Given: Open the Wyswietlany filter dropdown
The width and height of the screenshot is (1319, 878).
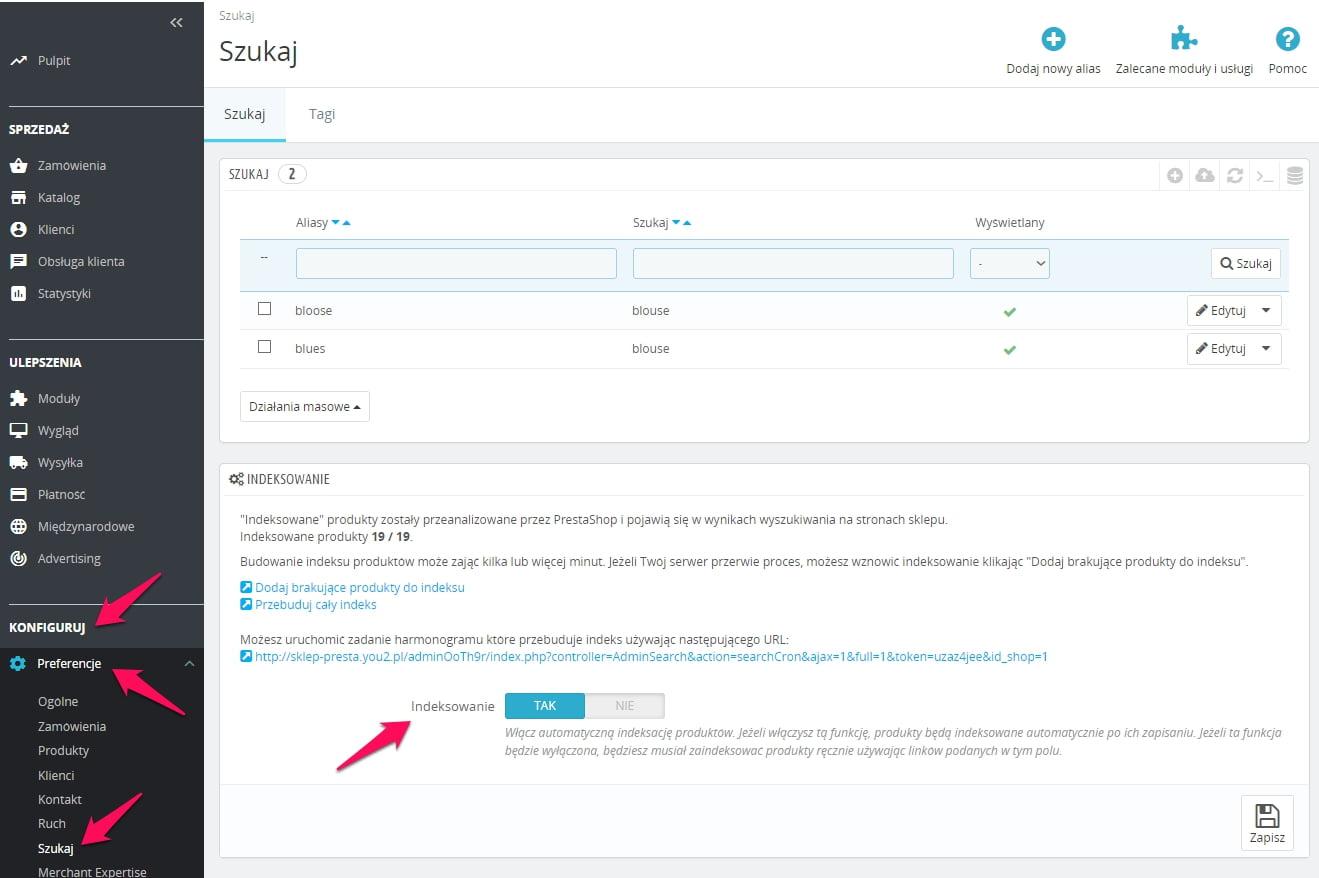Looking at the screenshot, I should pyautogui.click(x=1009, y=263).
